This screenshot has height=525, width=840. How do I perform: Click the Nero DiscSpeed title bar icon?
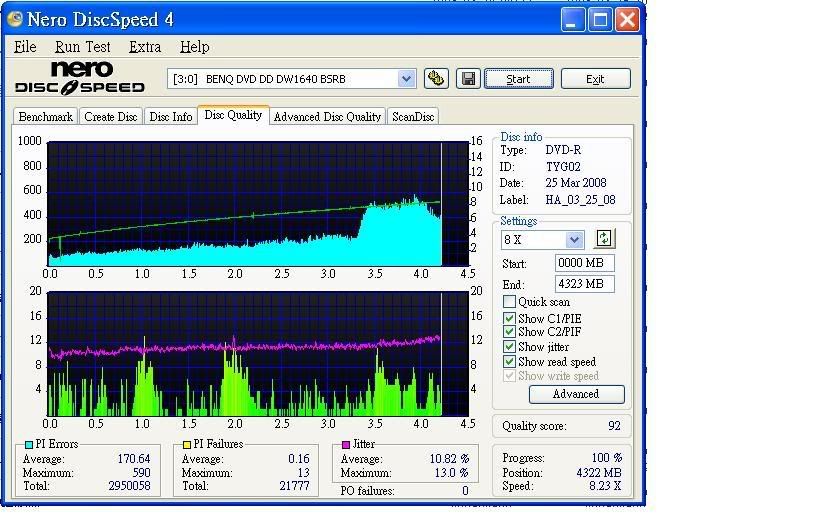coord(15,19)
